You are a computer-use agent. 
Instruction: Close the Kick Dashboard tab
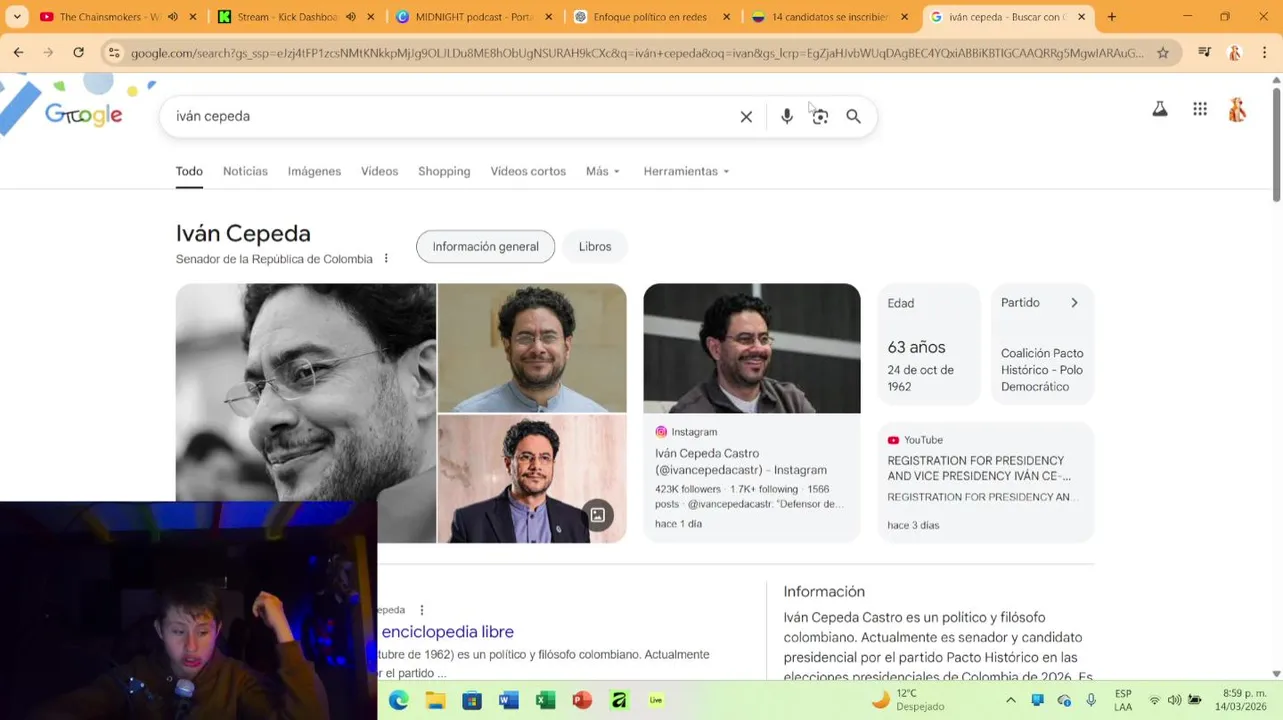pos(371,17)
